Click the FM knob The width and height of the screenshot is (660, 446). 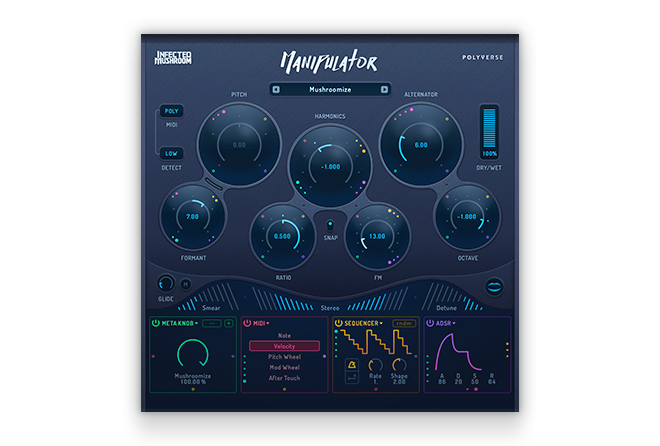[377, 236]
